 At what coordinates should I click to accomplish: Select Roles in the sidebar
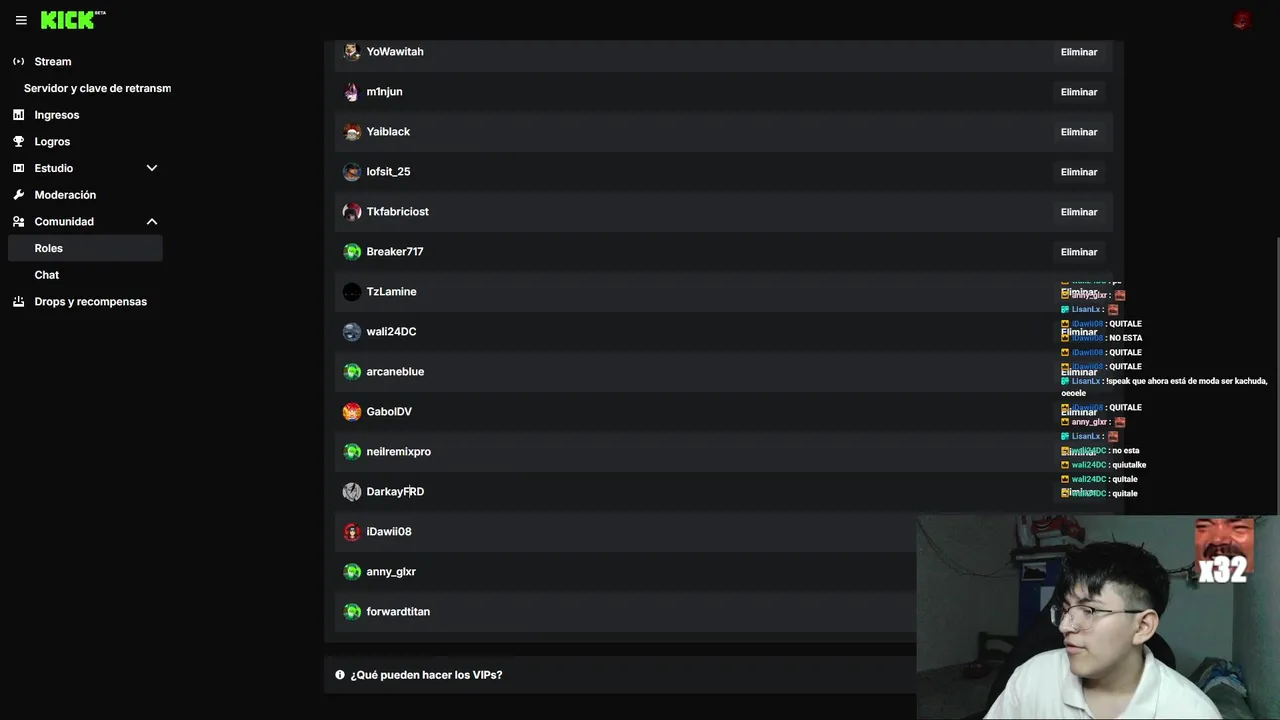pos(49,248)
